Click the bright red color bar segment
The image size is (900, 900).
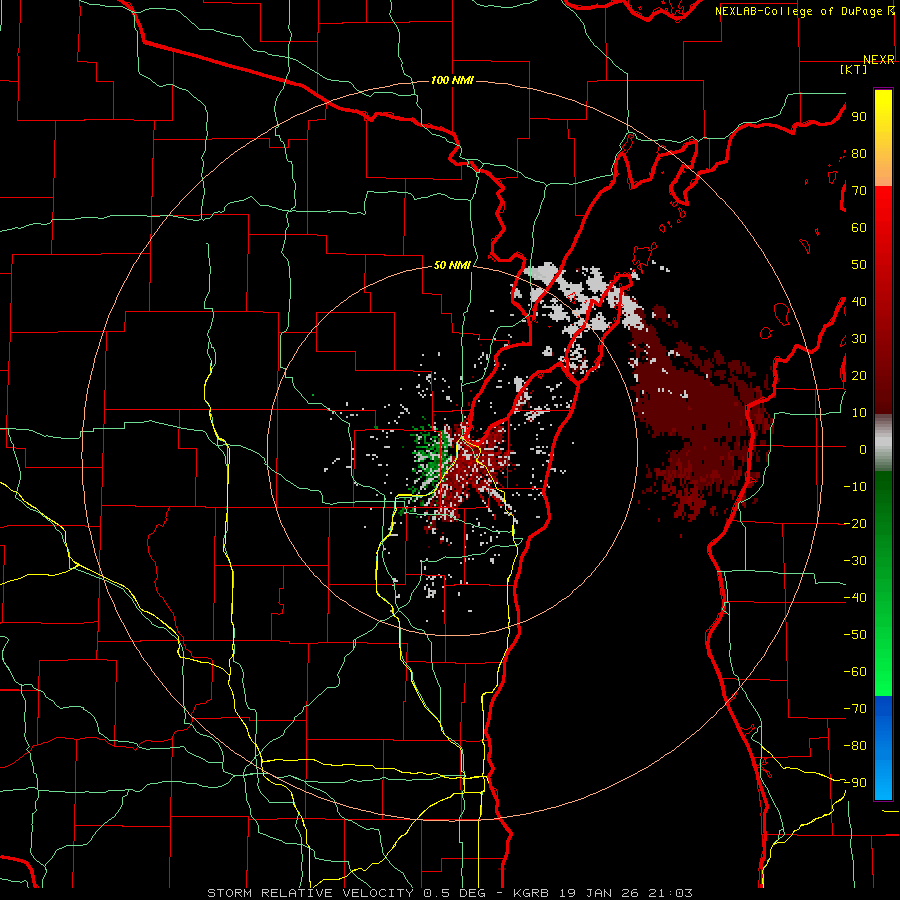(x=883, y=209)
